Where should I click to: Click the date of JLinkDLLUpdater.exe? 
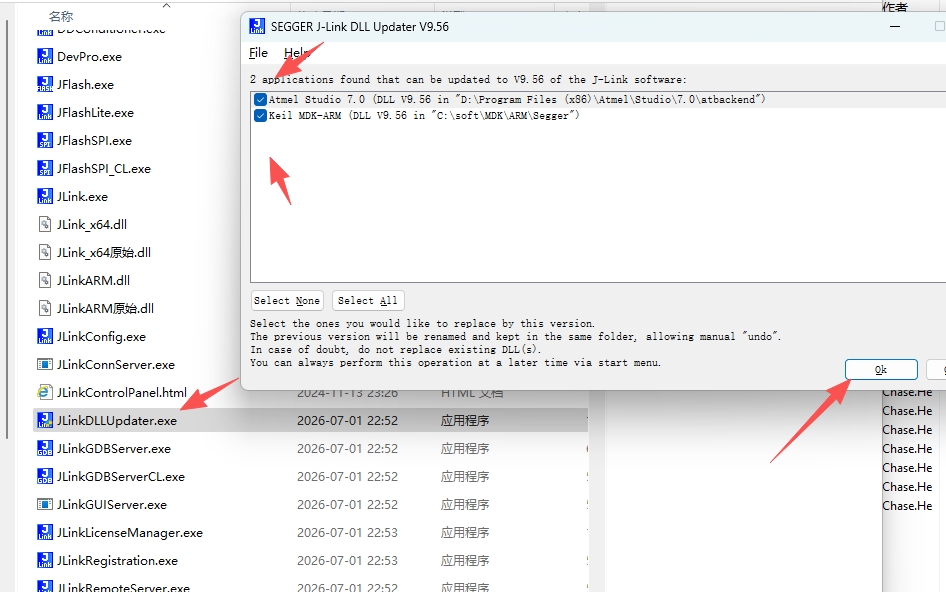[348, 421]
